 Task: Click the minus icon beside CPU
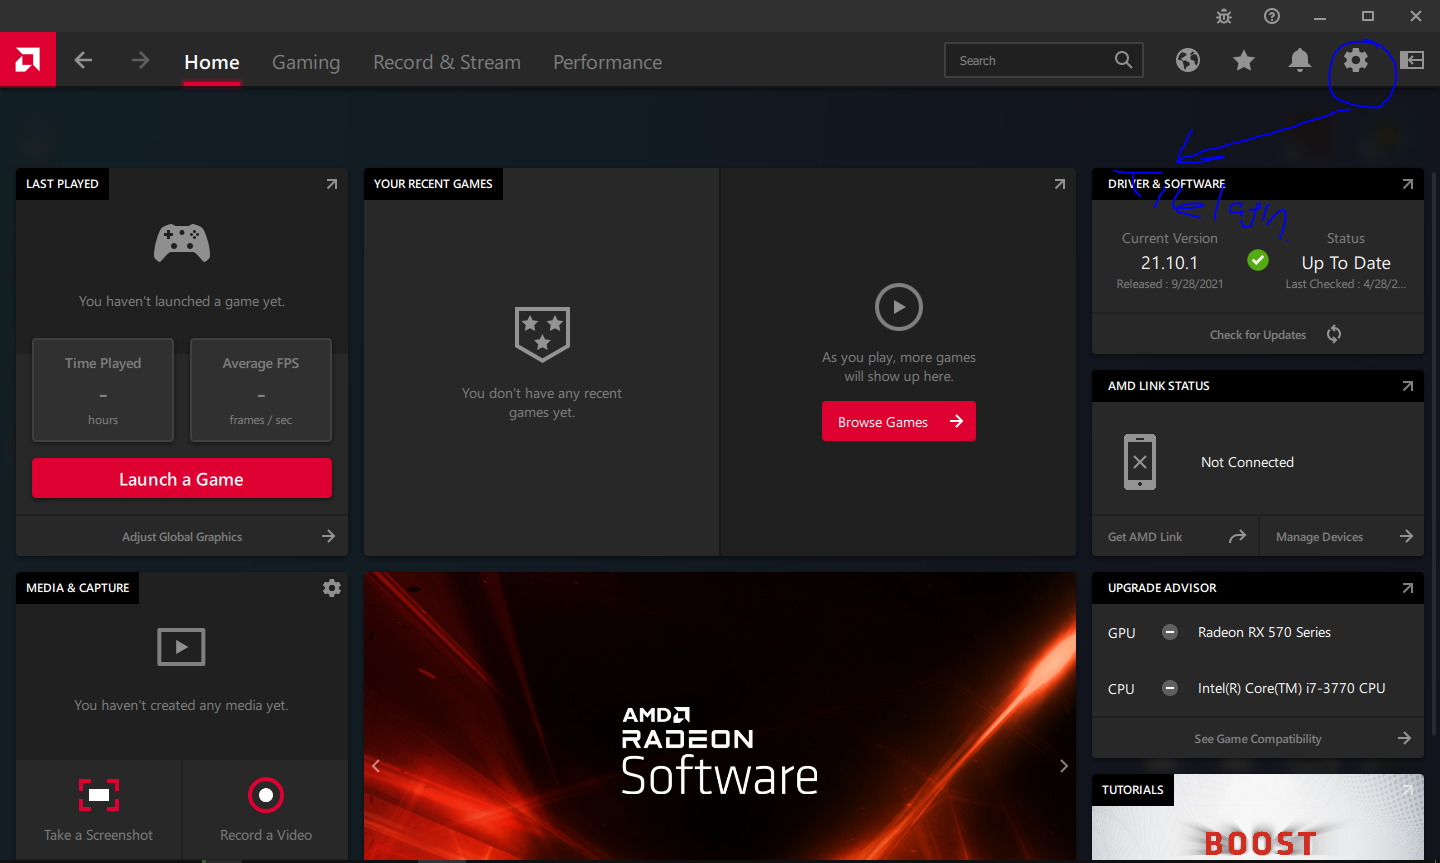[x=1170, y=688]
